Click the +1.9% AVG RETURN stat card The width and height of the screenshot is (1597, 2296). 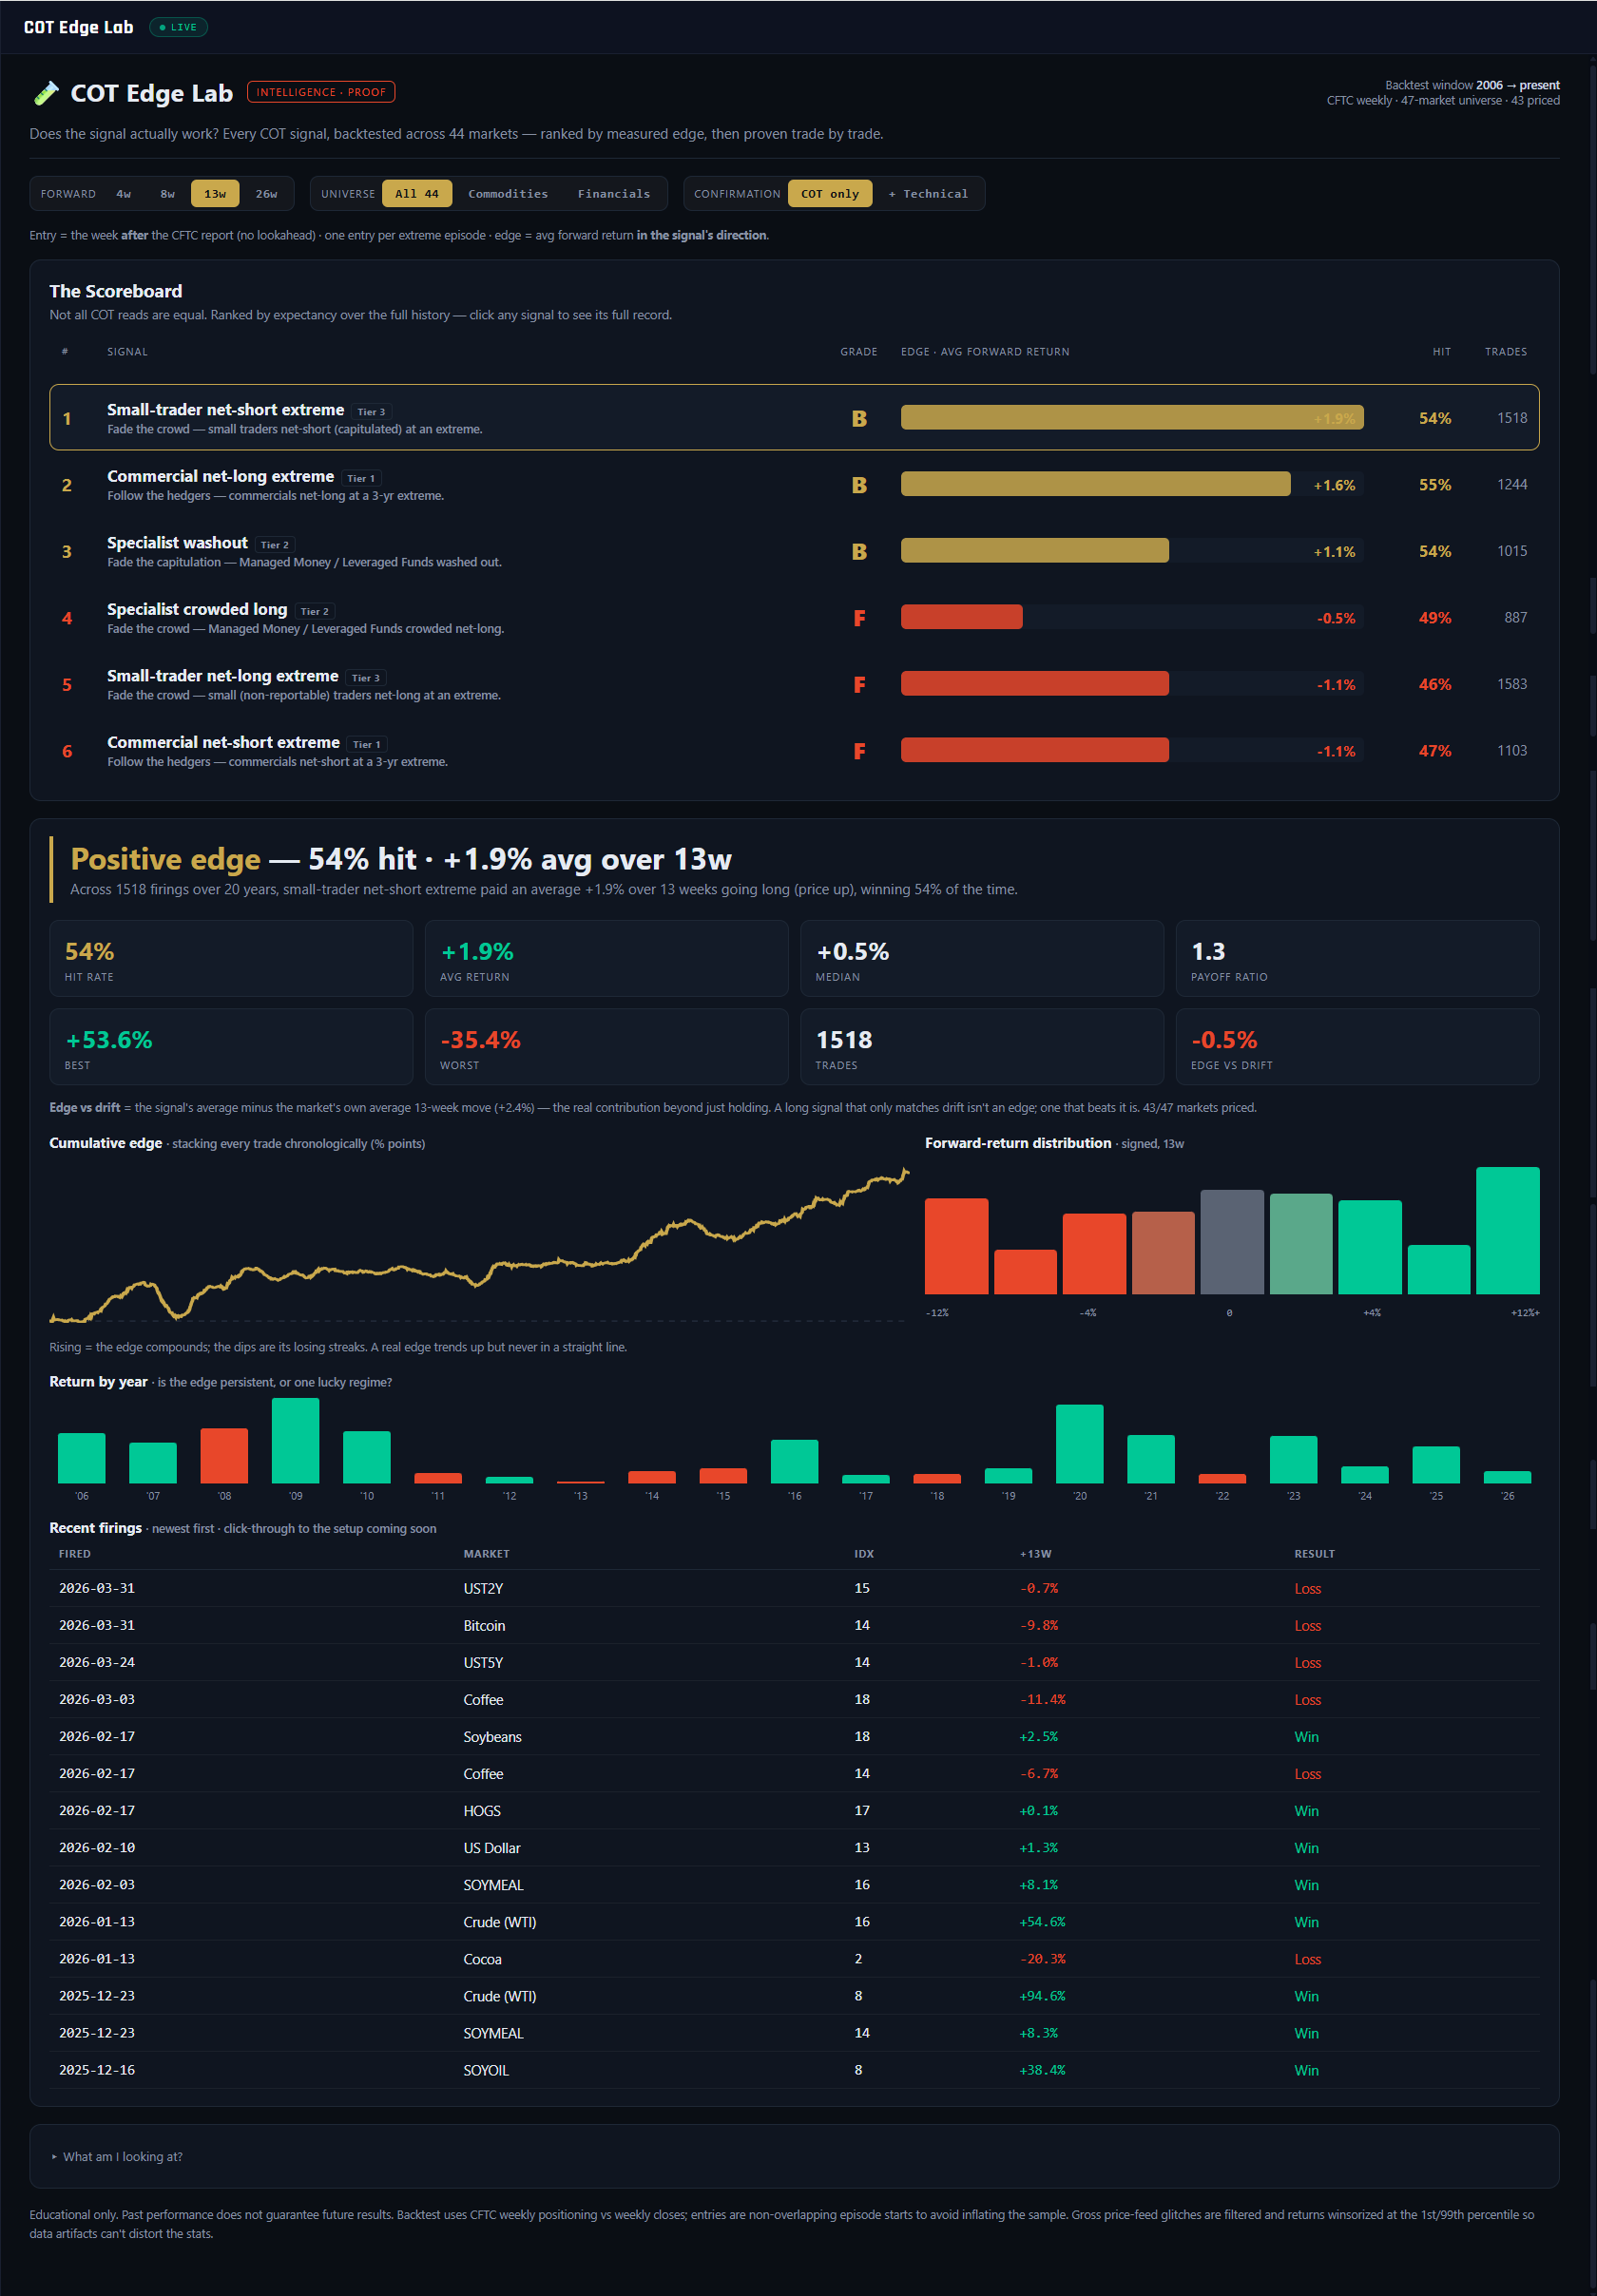coord(606,958)
